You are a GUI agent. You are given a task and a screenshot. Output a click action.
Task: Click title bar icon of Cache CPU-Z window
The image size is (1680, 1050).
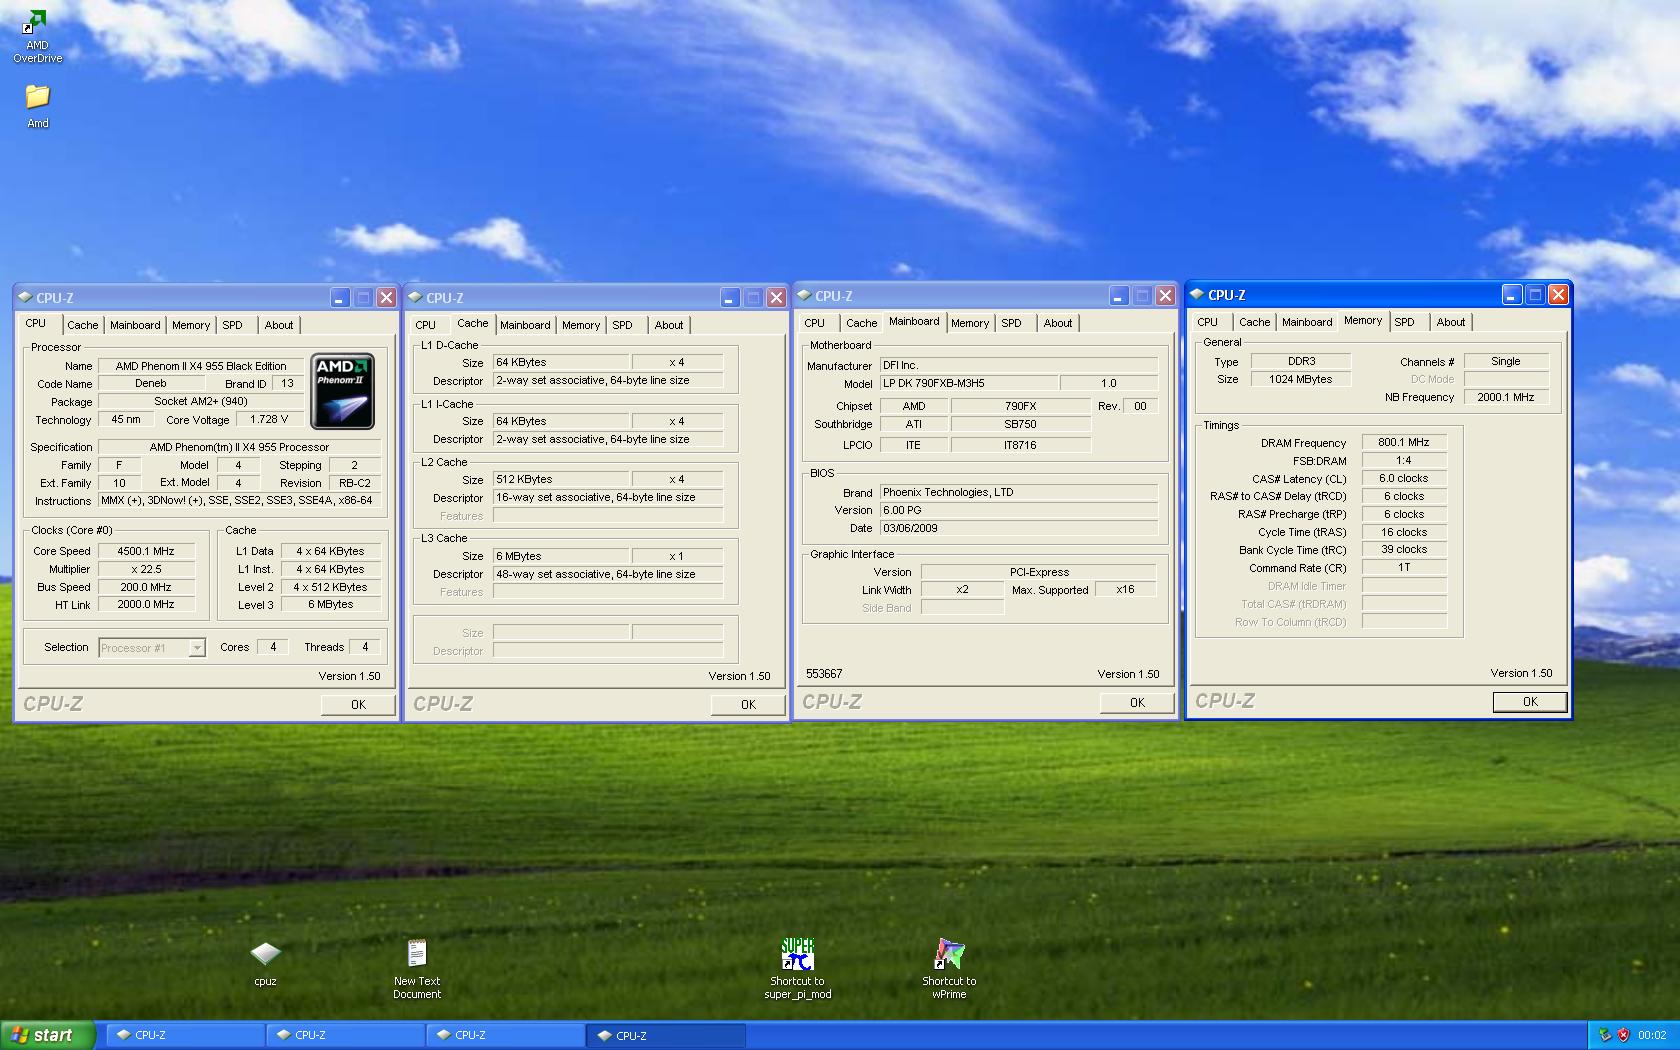[415, 297]
